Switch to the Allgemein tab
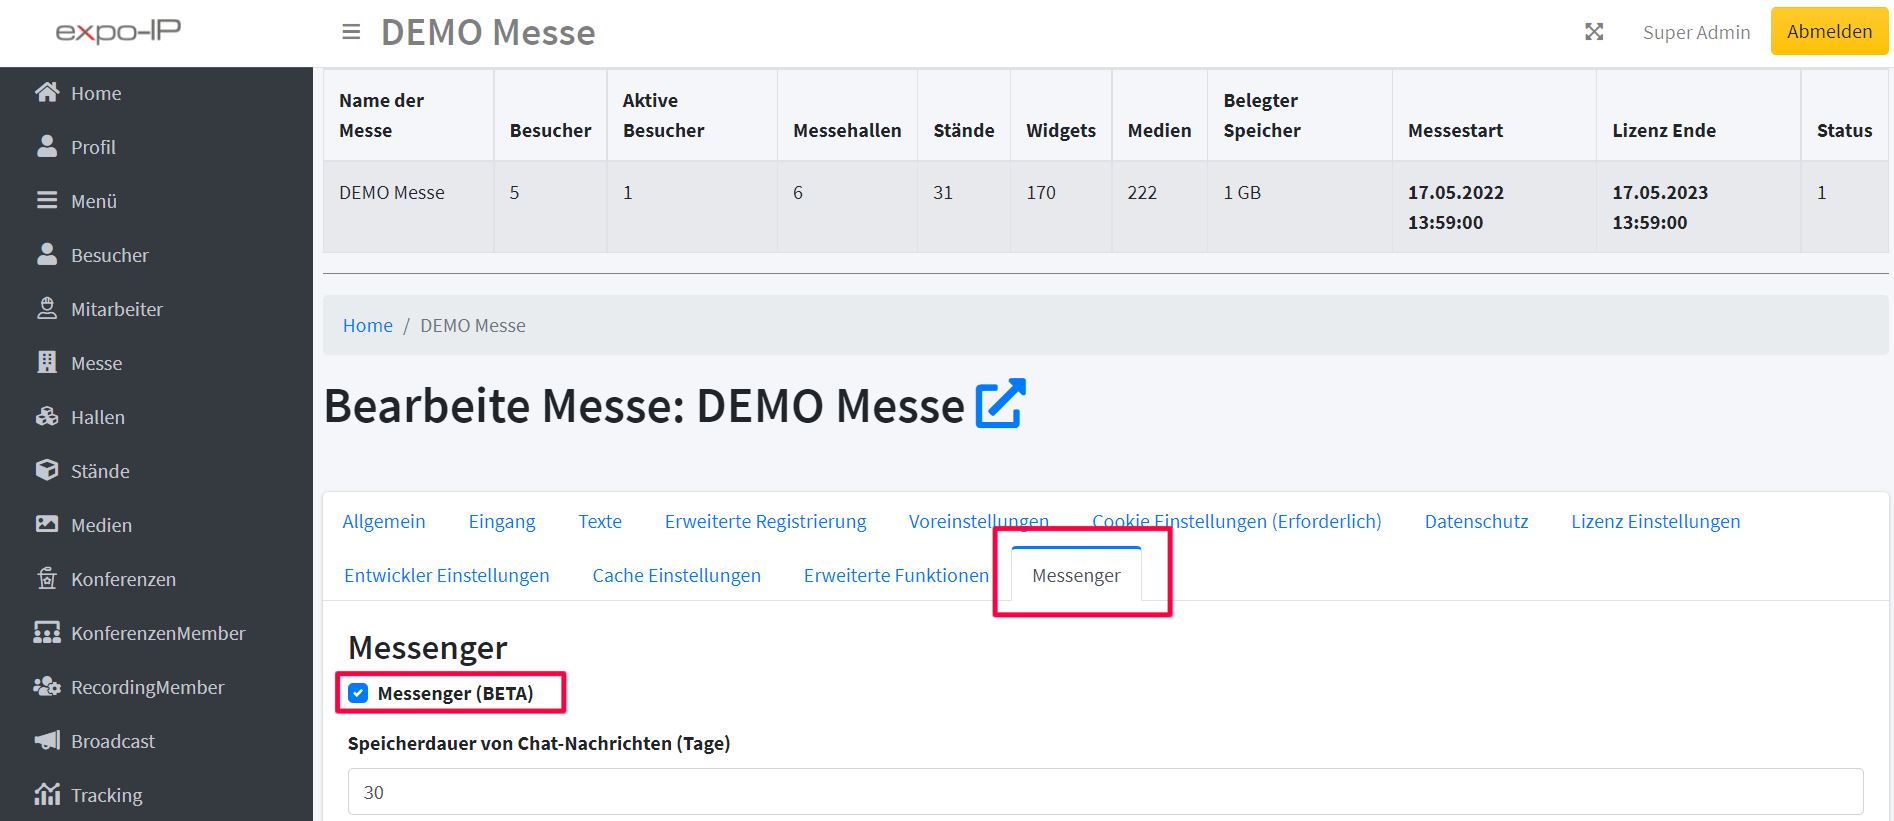Screen dimensions: 1894x821 [x=384, y=521]
